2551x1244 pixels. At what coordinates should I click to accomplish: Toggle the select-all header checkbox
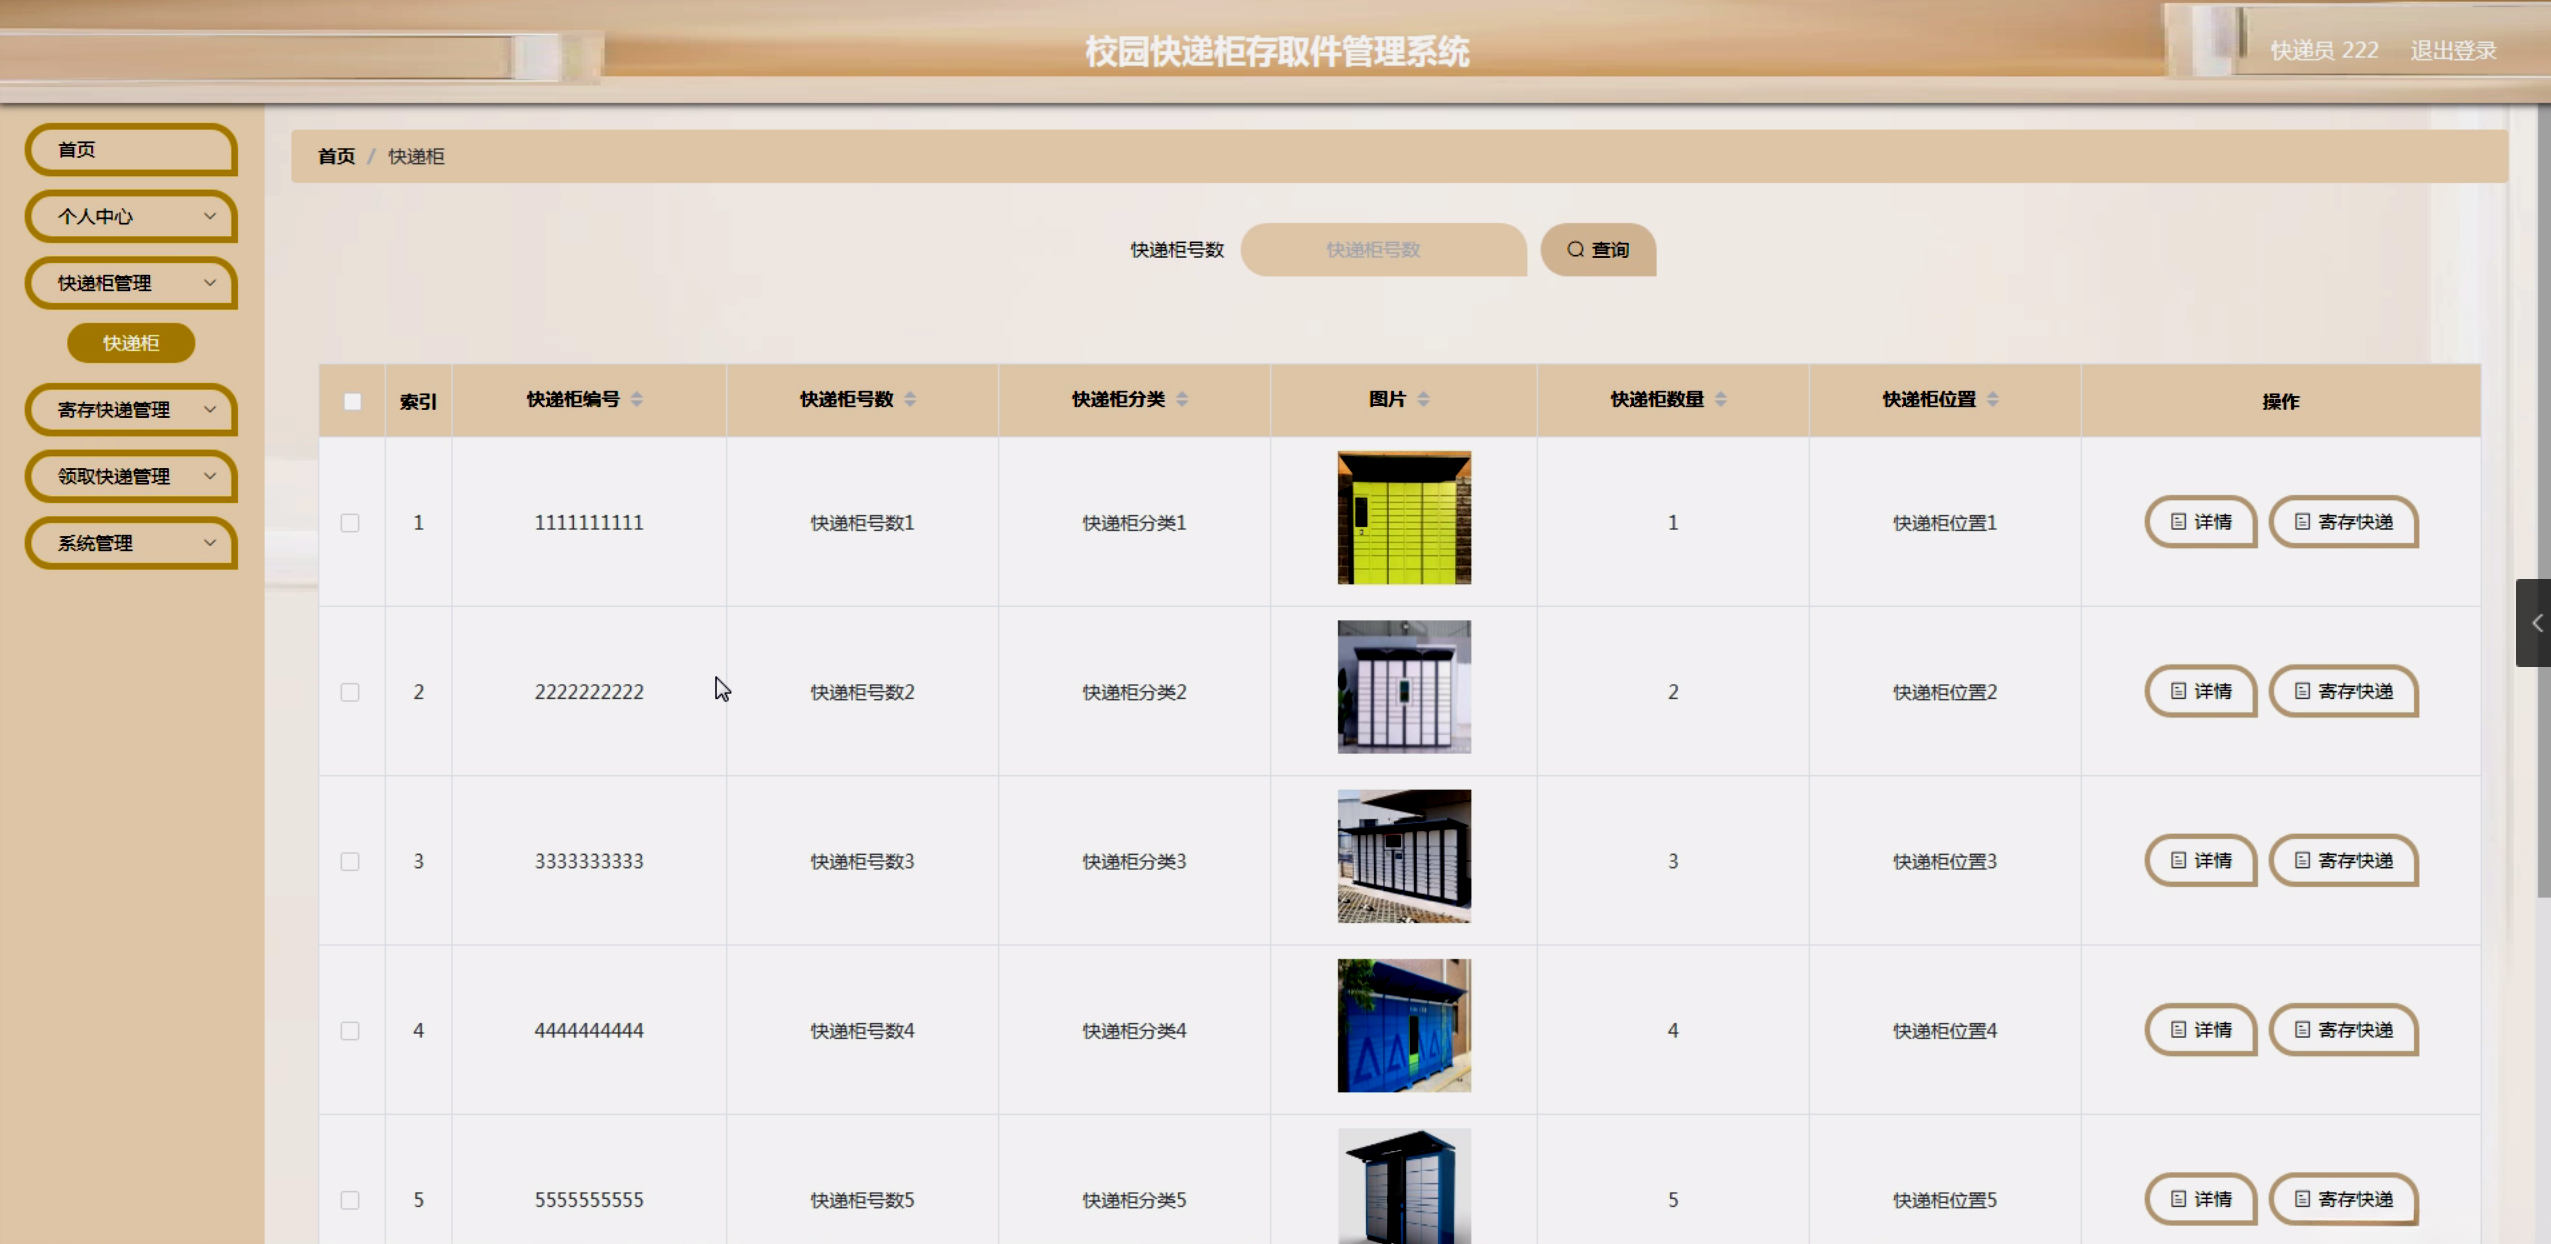pyautogui.click(x=352, y=402)
